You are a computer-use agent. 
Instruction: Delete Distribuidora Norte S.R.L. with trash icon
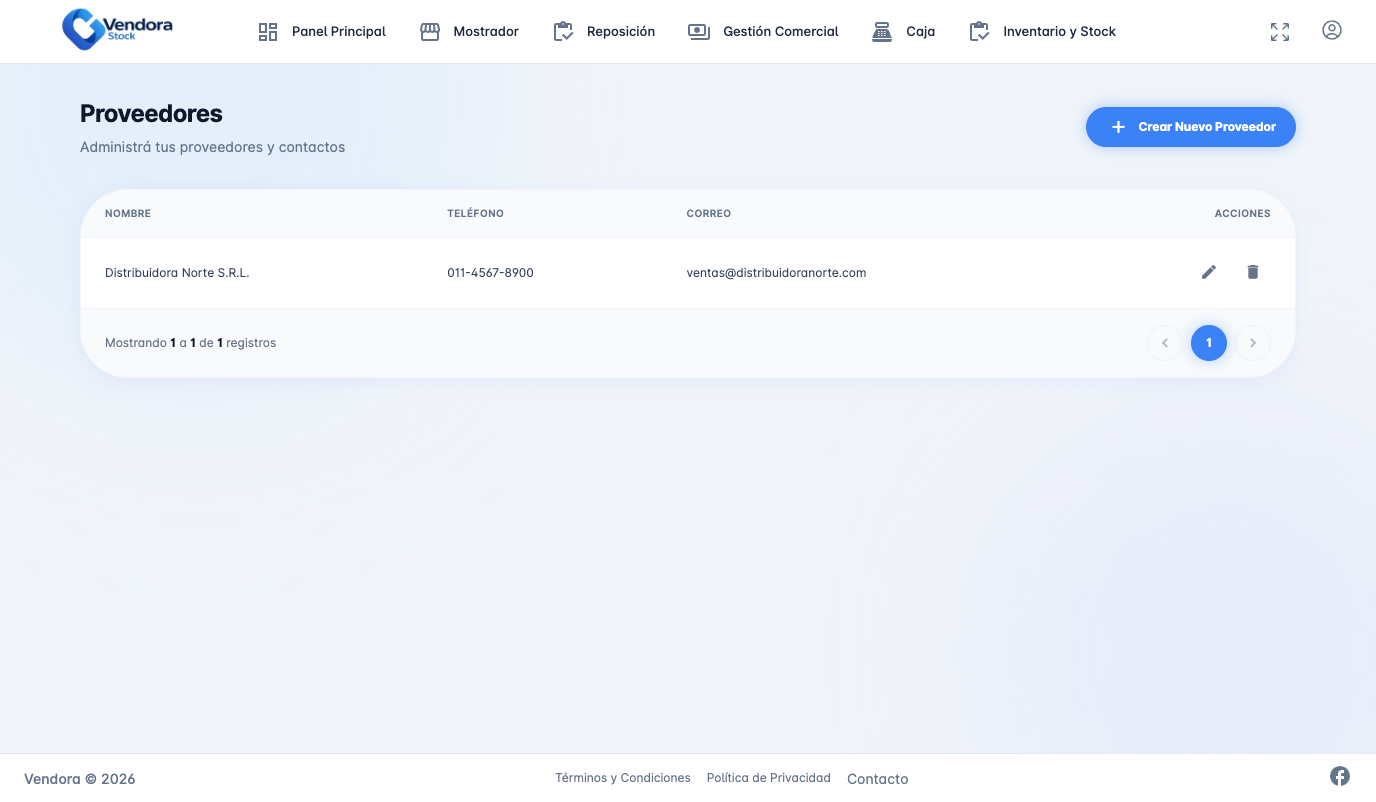[x=1253, y=272]
